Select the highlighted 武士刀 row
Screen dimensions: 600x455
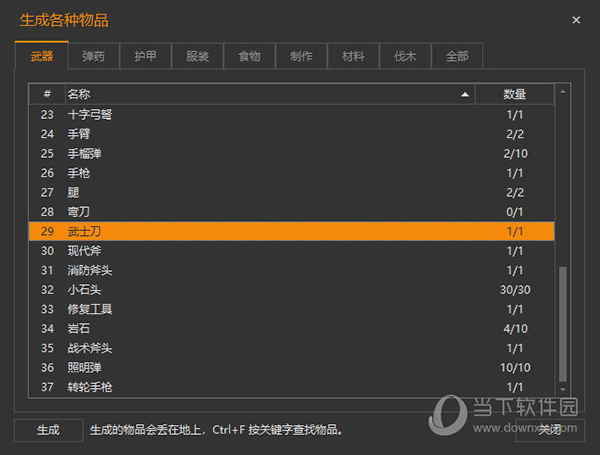(292, 231)
